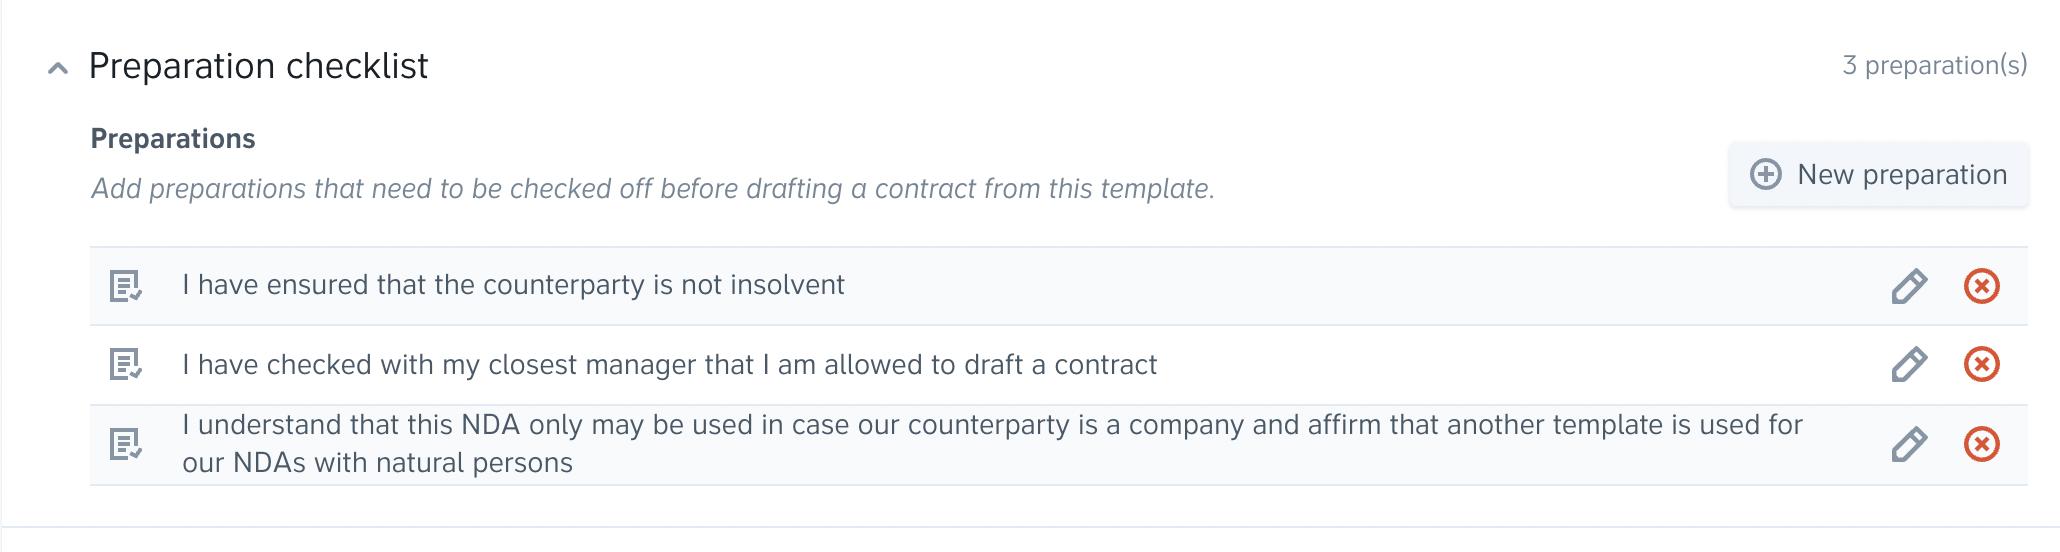Delete the NDA natural persons preparation
Image resolution: width=2060 pixels, height=552 pixels.
coord(1981,444)
